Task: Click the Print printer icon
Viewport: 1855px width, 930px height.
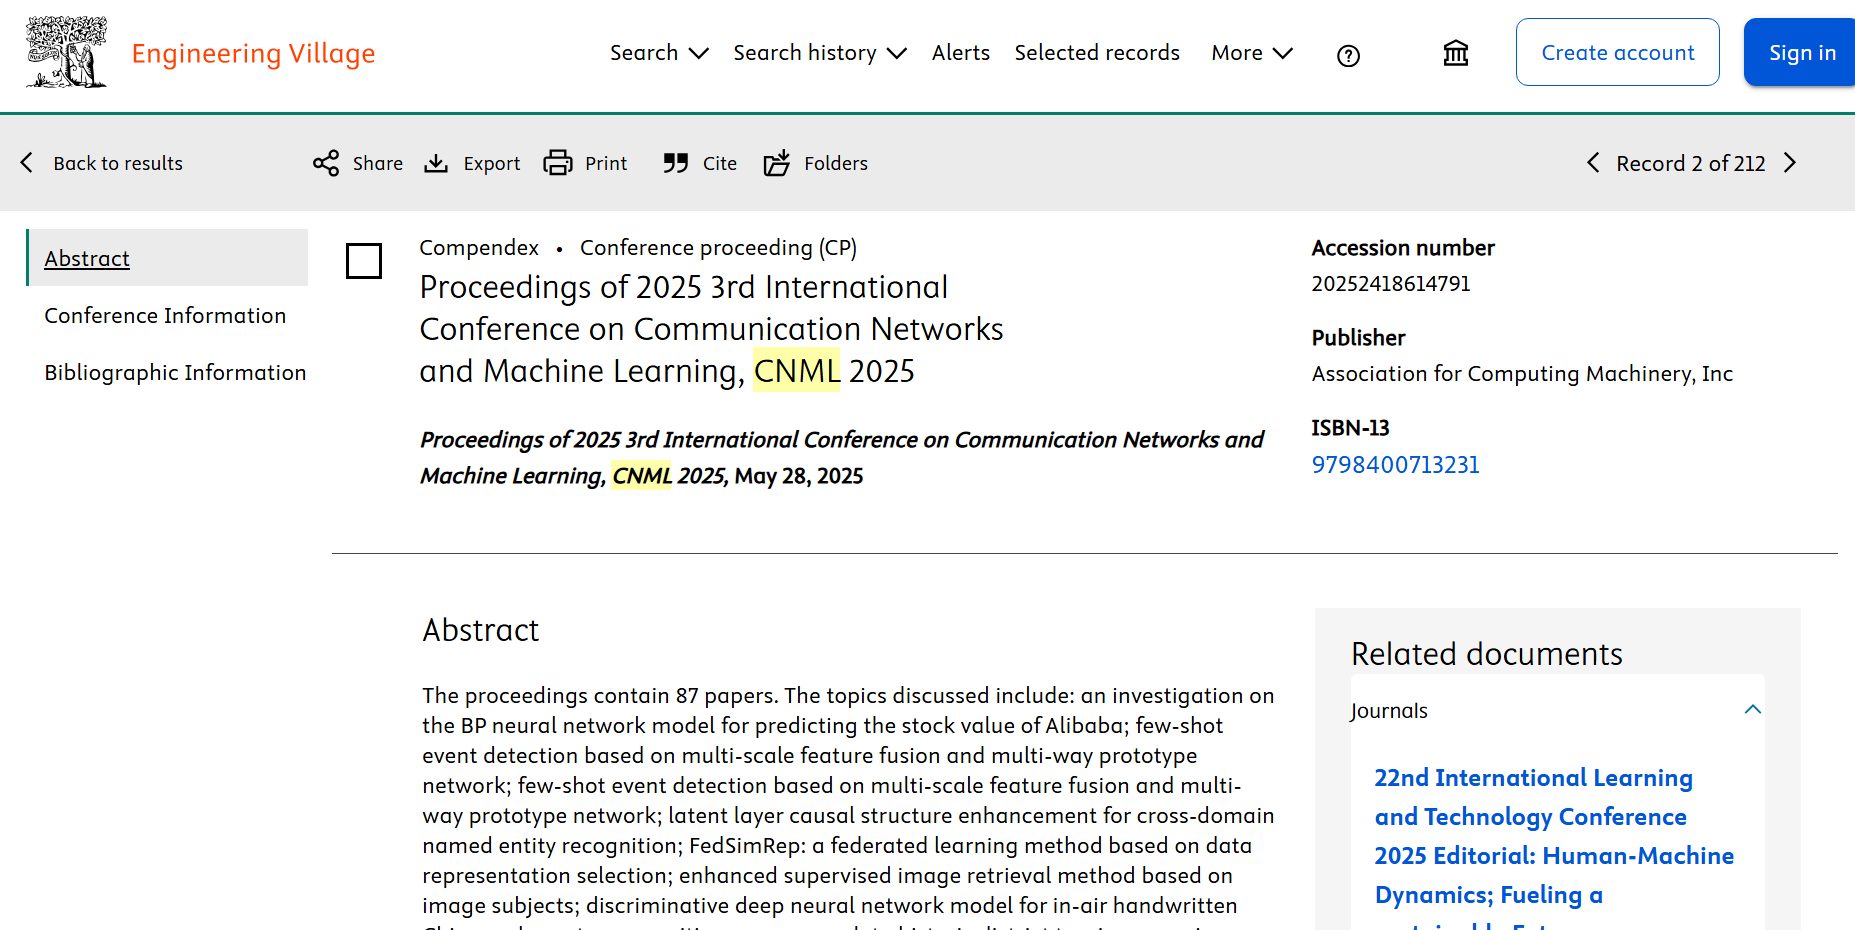Action: [558, 163]
